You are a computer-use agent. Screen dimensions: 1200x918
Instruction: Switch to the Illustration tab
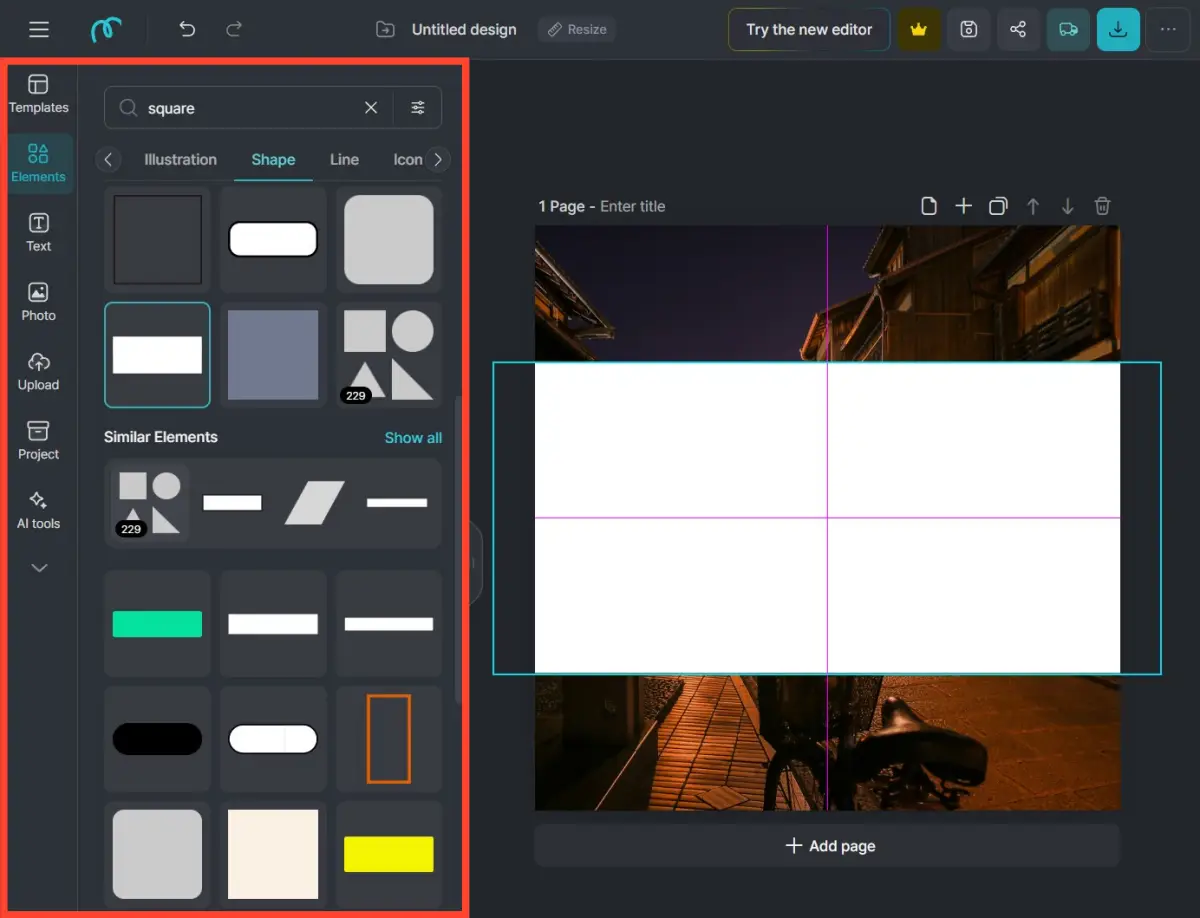point(180,160)
